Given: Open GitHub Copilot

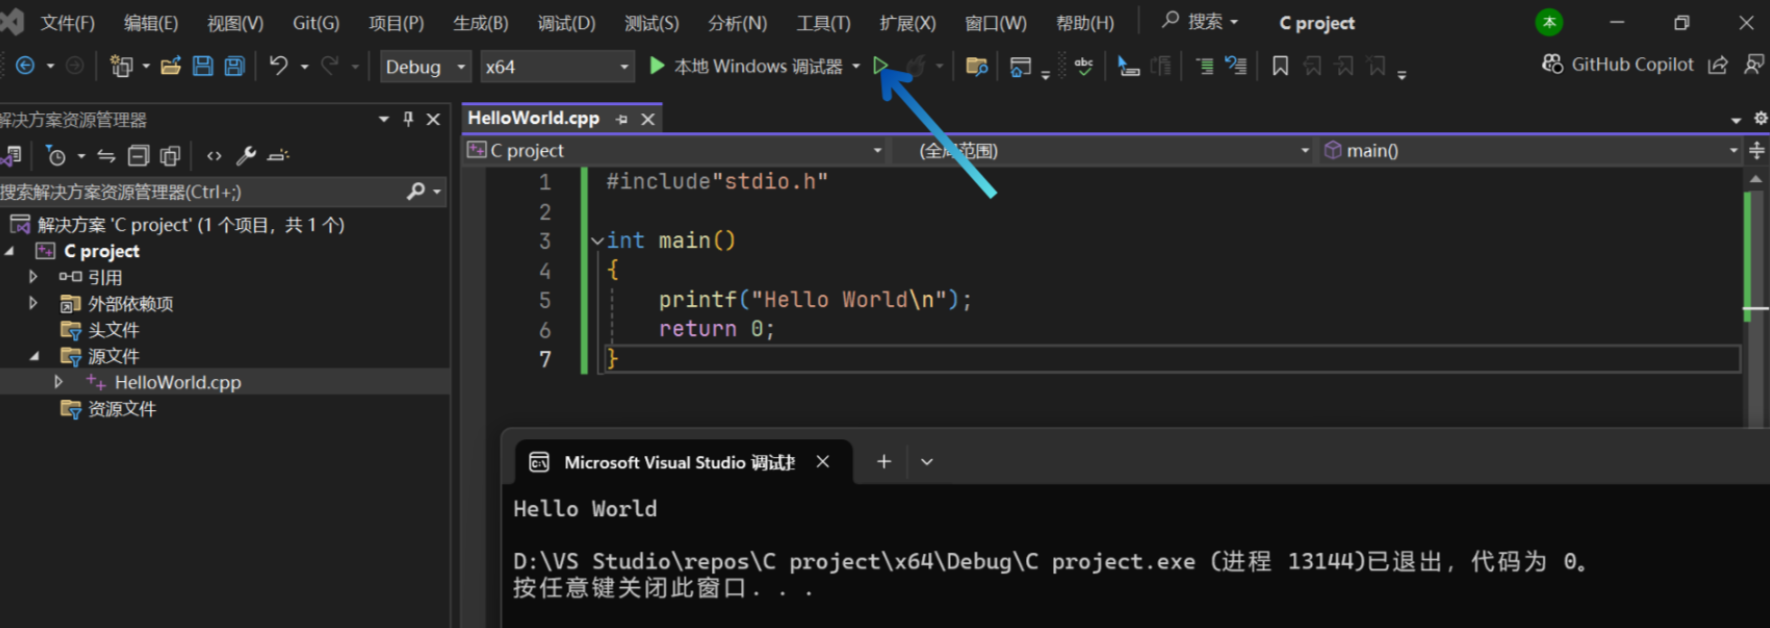Looking at the screenshot, I should coord(1618,64).
